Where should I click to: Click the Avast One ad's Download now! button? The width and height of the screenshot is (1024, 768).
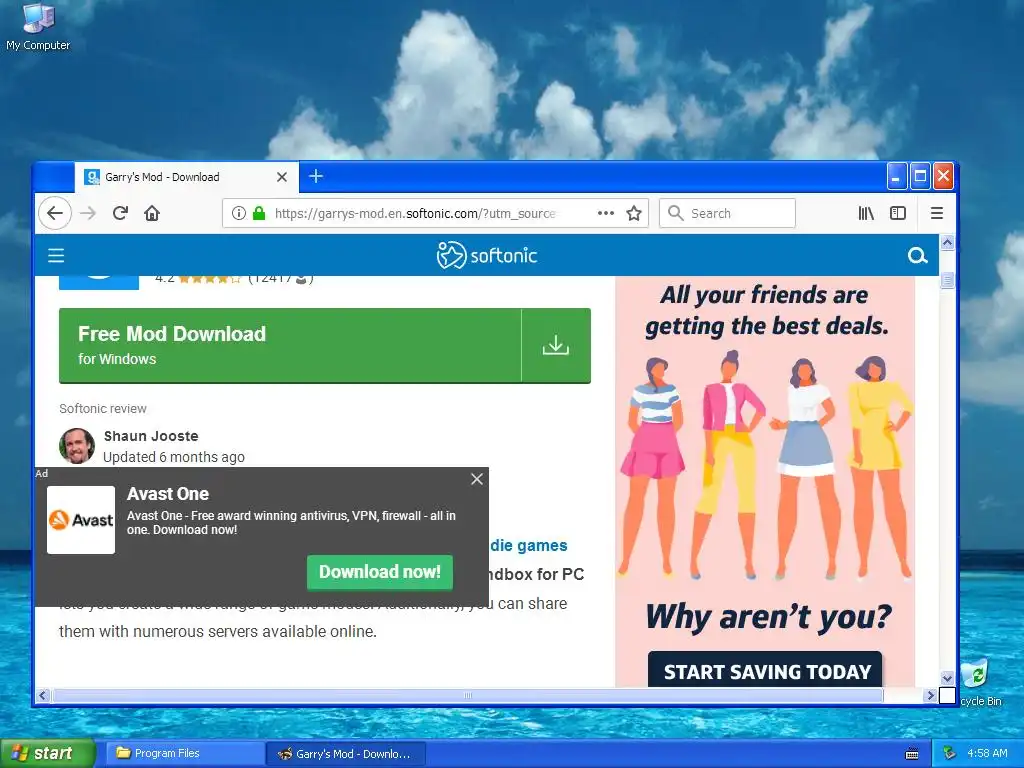380,572
